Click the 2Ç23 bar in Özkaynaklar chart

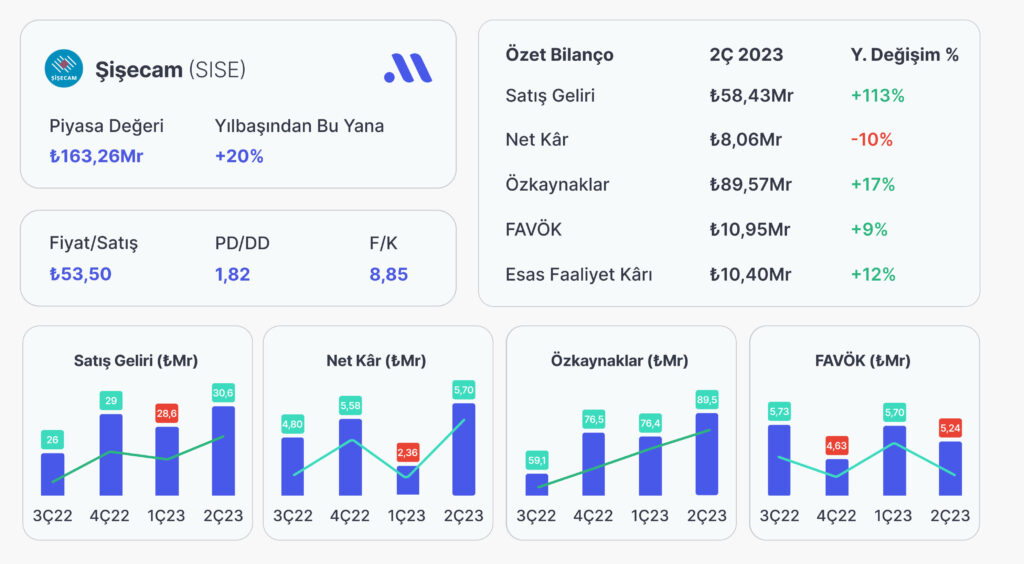coord(707,454)
